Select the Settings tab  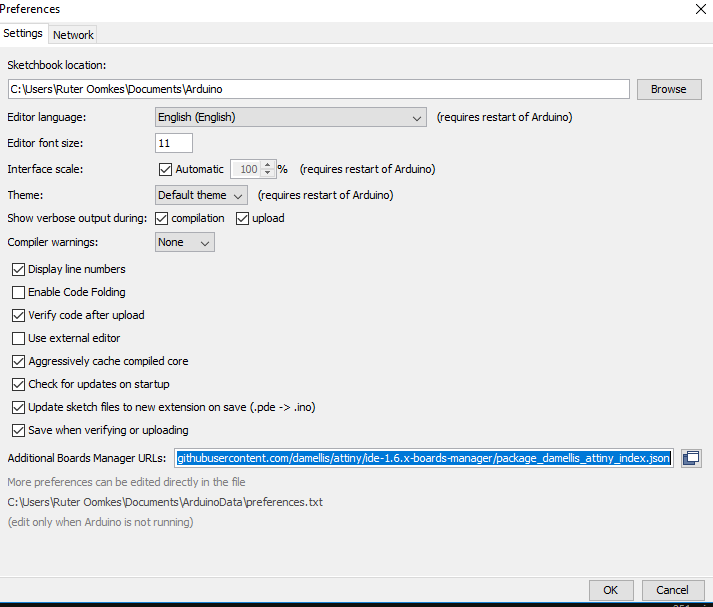[23, 33]
